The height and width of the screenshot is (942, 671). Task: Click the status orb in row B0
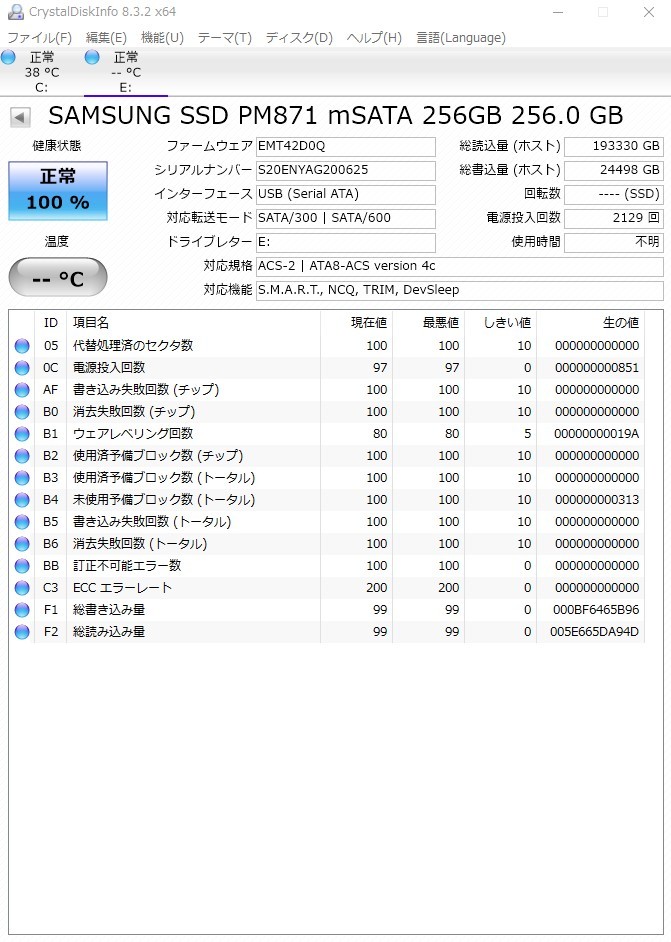click(22, 412)
